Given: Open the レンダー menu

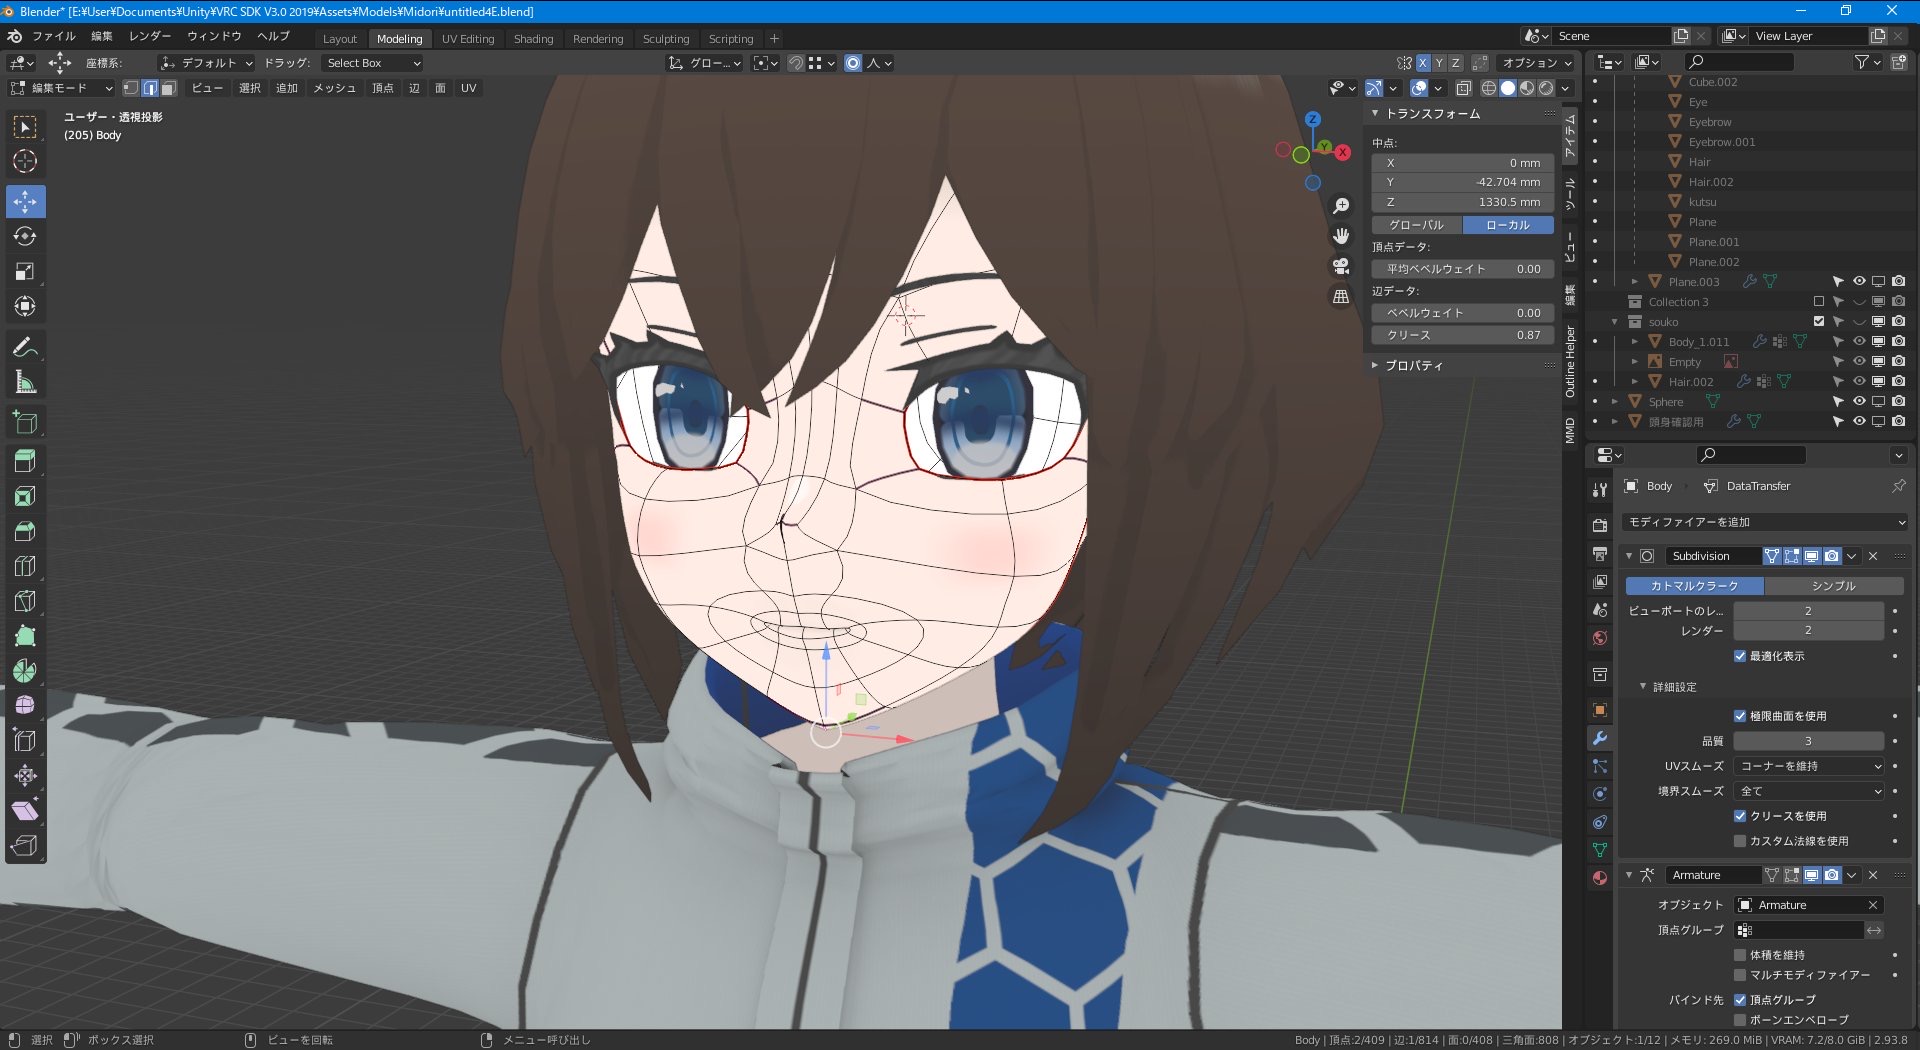Looking at the screenshot, I should [x=150, y=36].
